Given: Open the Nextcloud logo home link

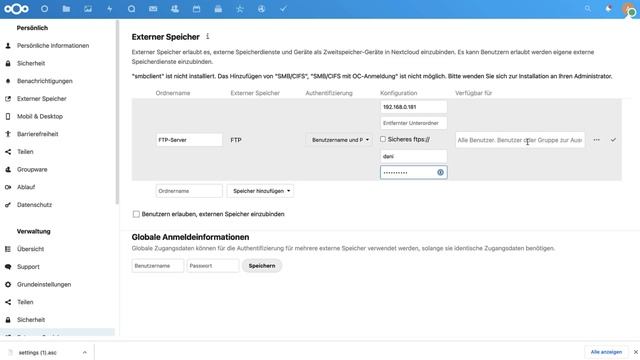Looking at the screenshot, I should [16, 9].
